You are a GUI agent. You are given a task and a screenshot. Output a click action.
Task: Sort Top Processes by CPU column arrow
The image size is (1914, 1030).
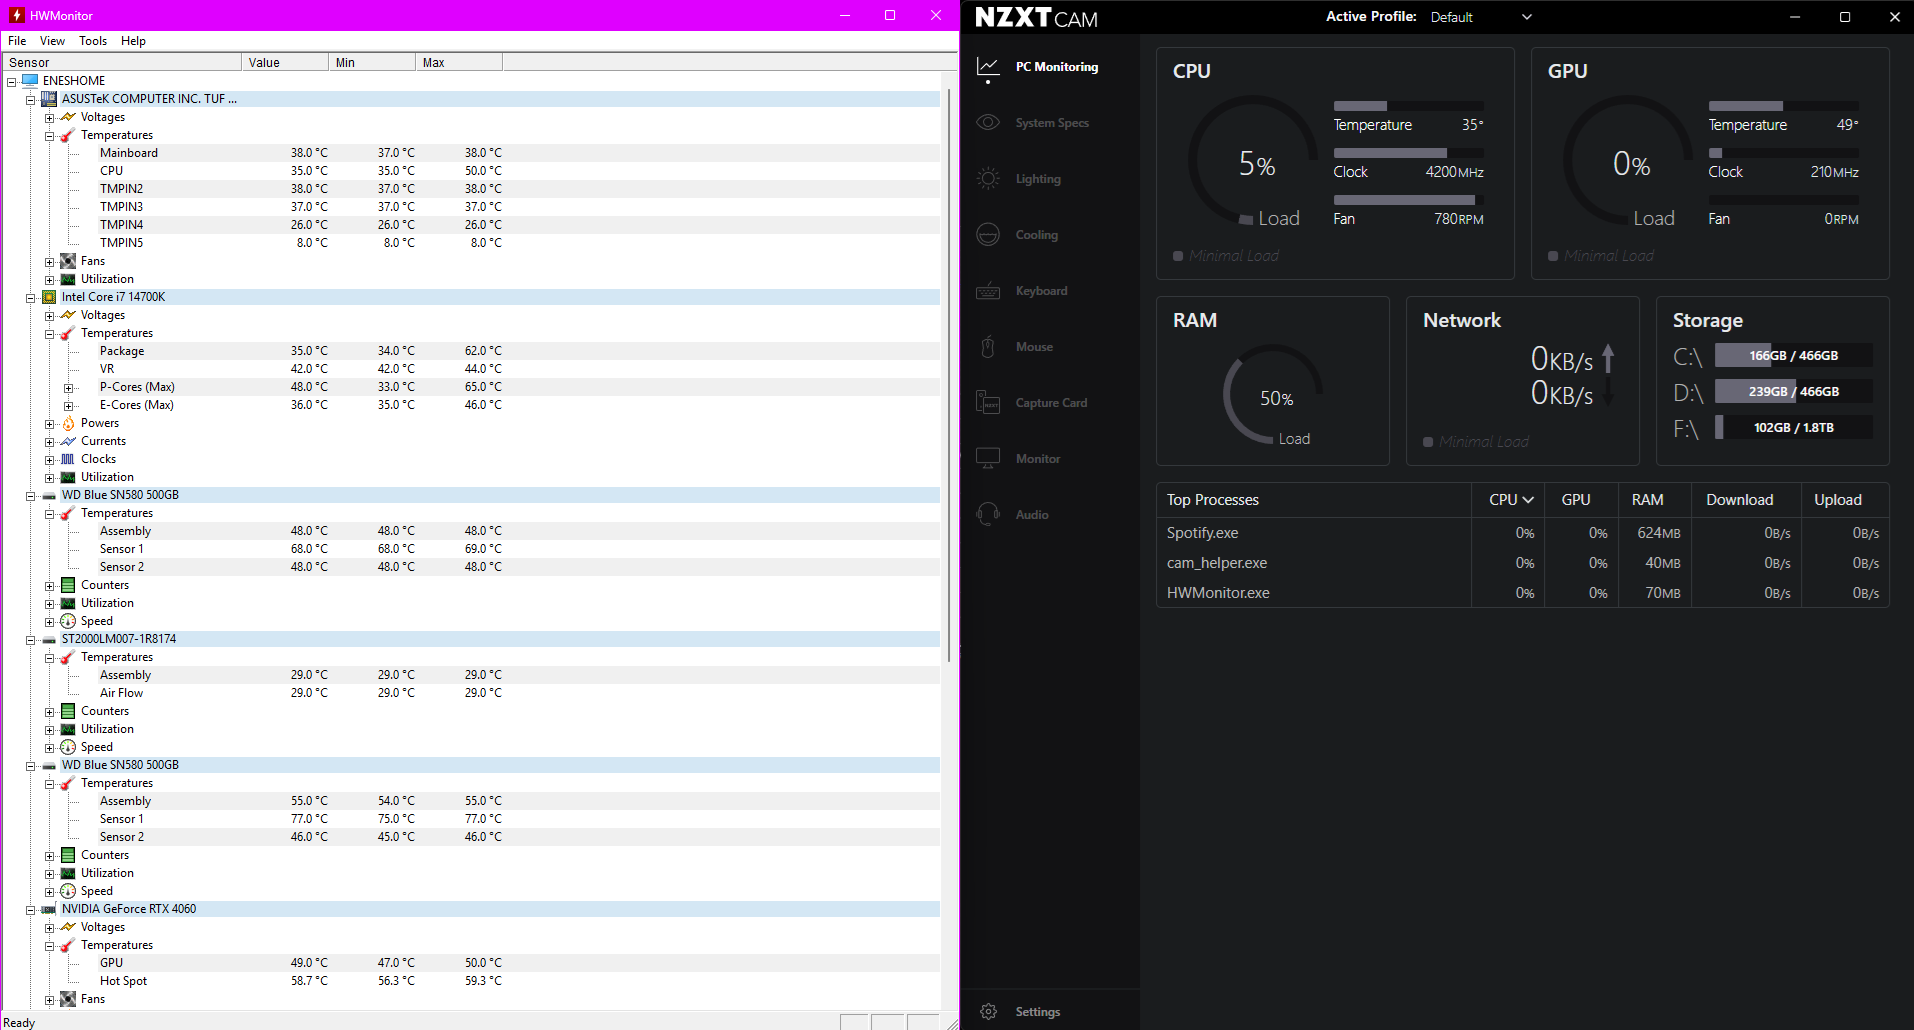[x=1528, y=500]
